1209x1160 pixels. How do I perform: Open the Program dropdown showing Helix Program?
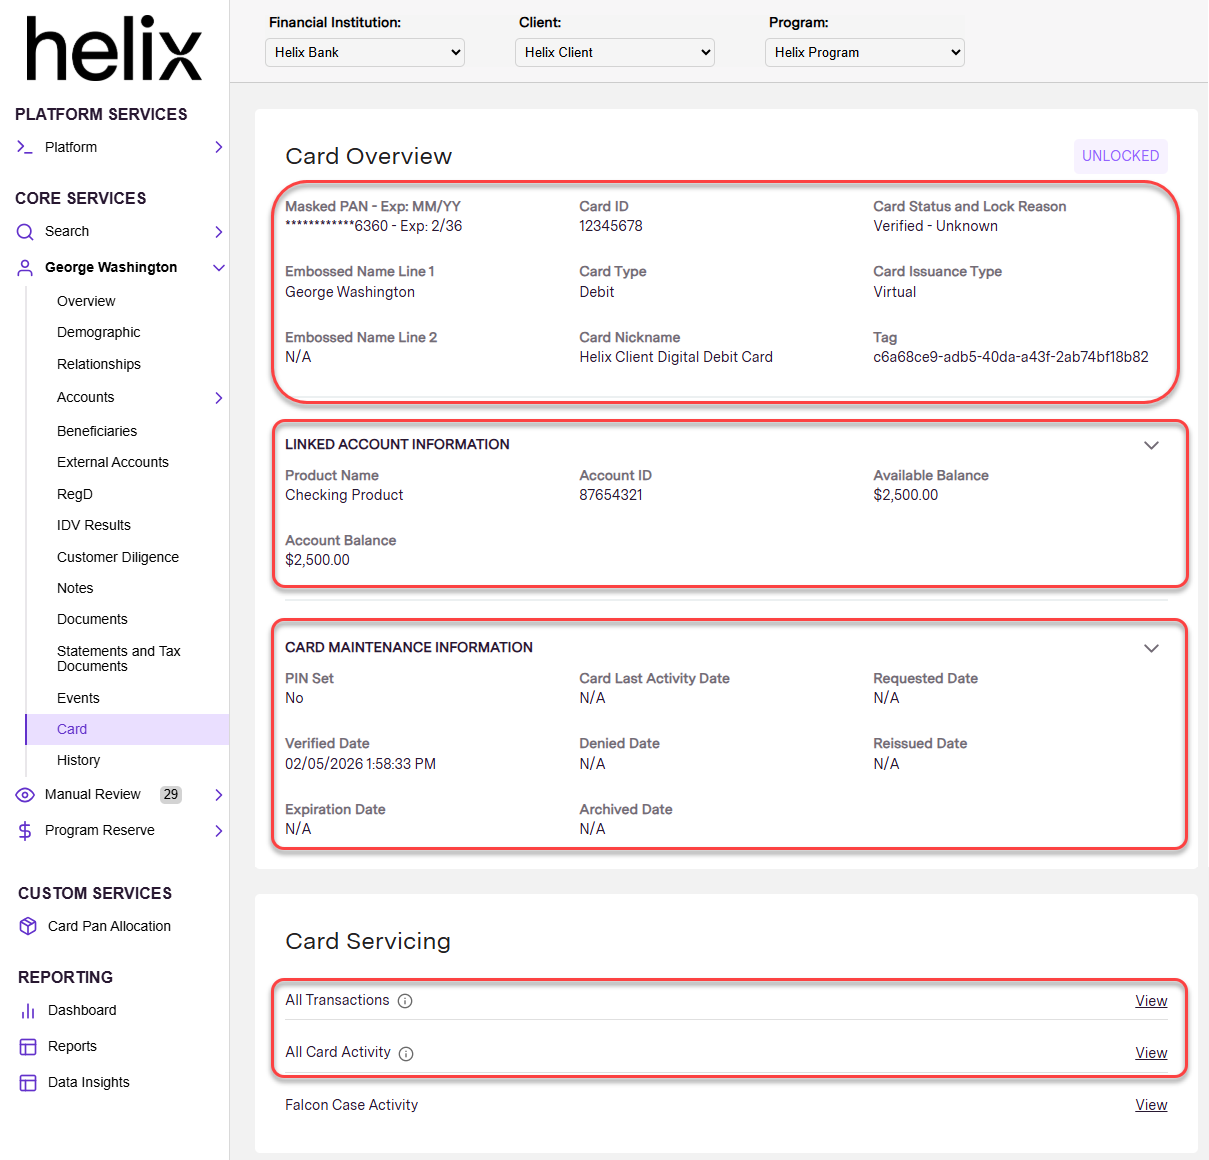pos(865,53)
